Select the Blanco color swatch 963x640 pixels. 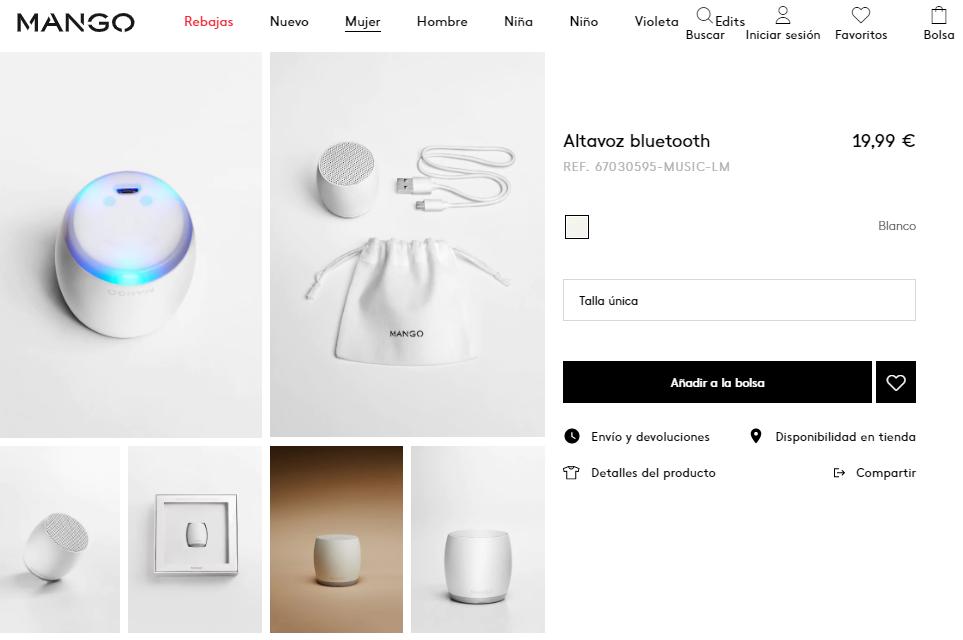[x=576, y=227]
